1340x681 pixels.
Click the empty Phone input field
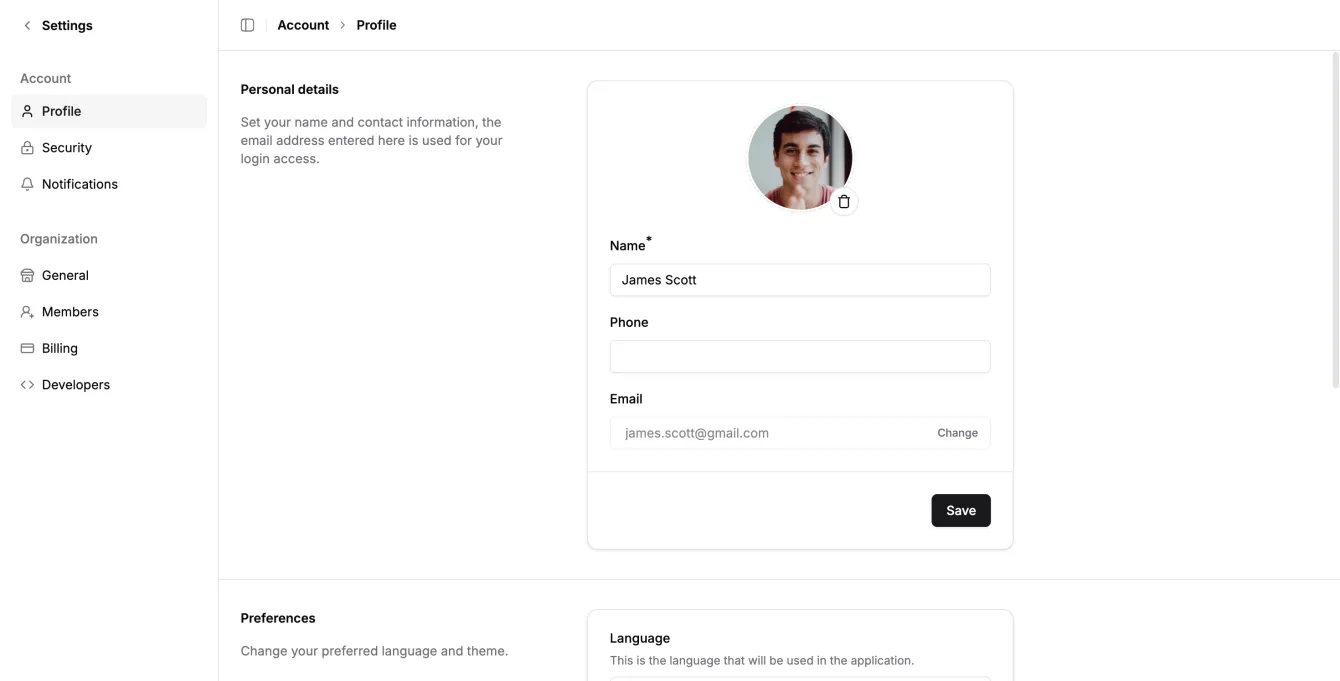[x=799, y=356]
